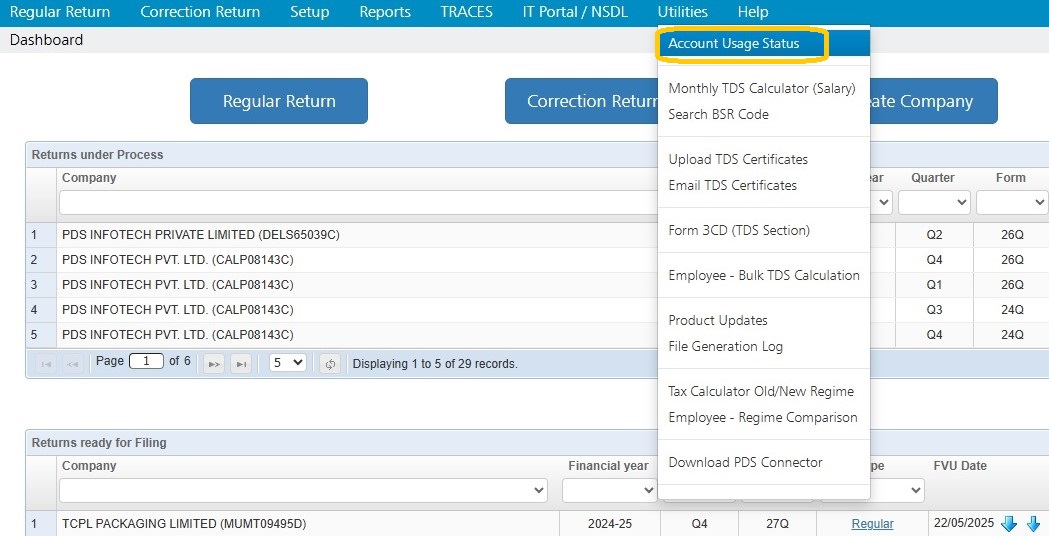Viewport: 1049px width, 536px height.
Task: Open the Regular link for TCPL Packaging
Action: 872,524
